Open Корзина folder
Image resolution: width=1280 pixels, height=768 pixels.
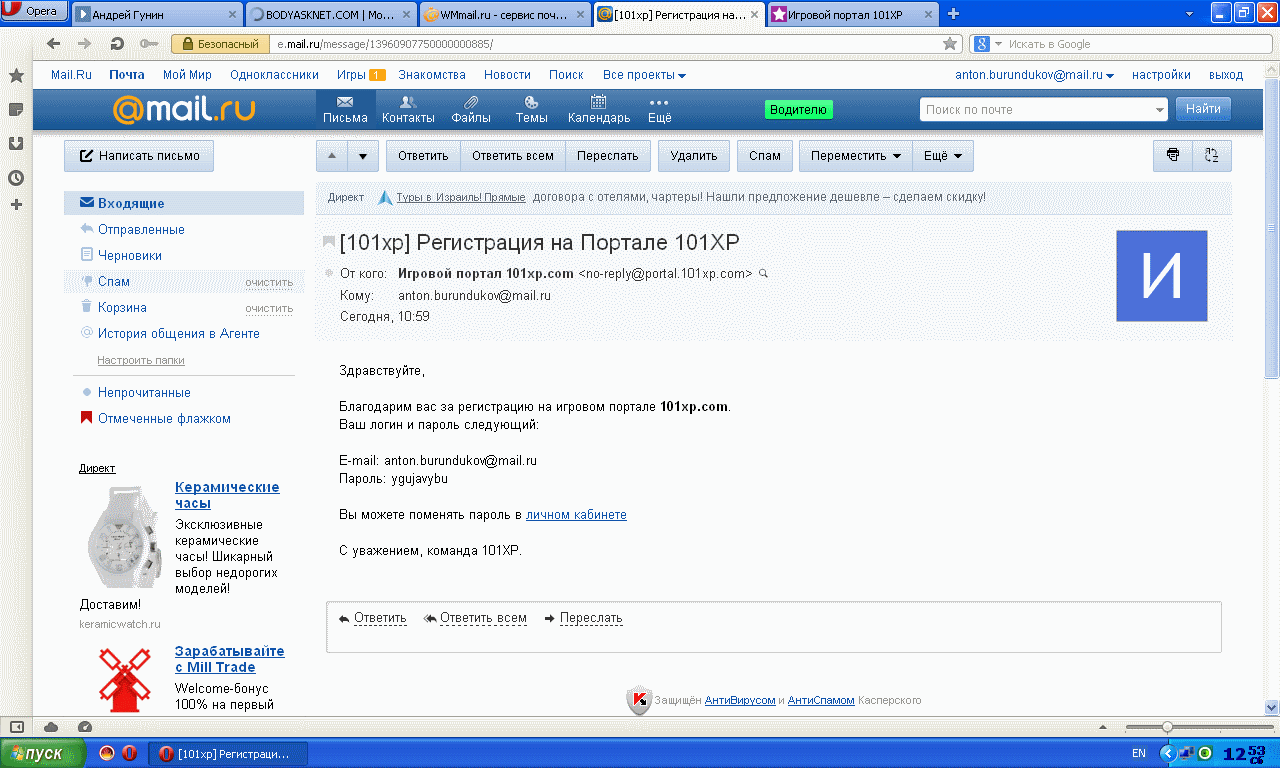tap(122, 307)
